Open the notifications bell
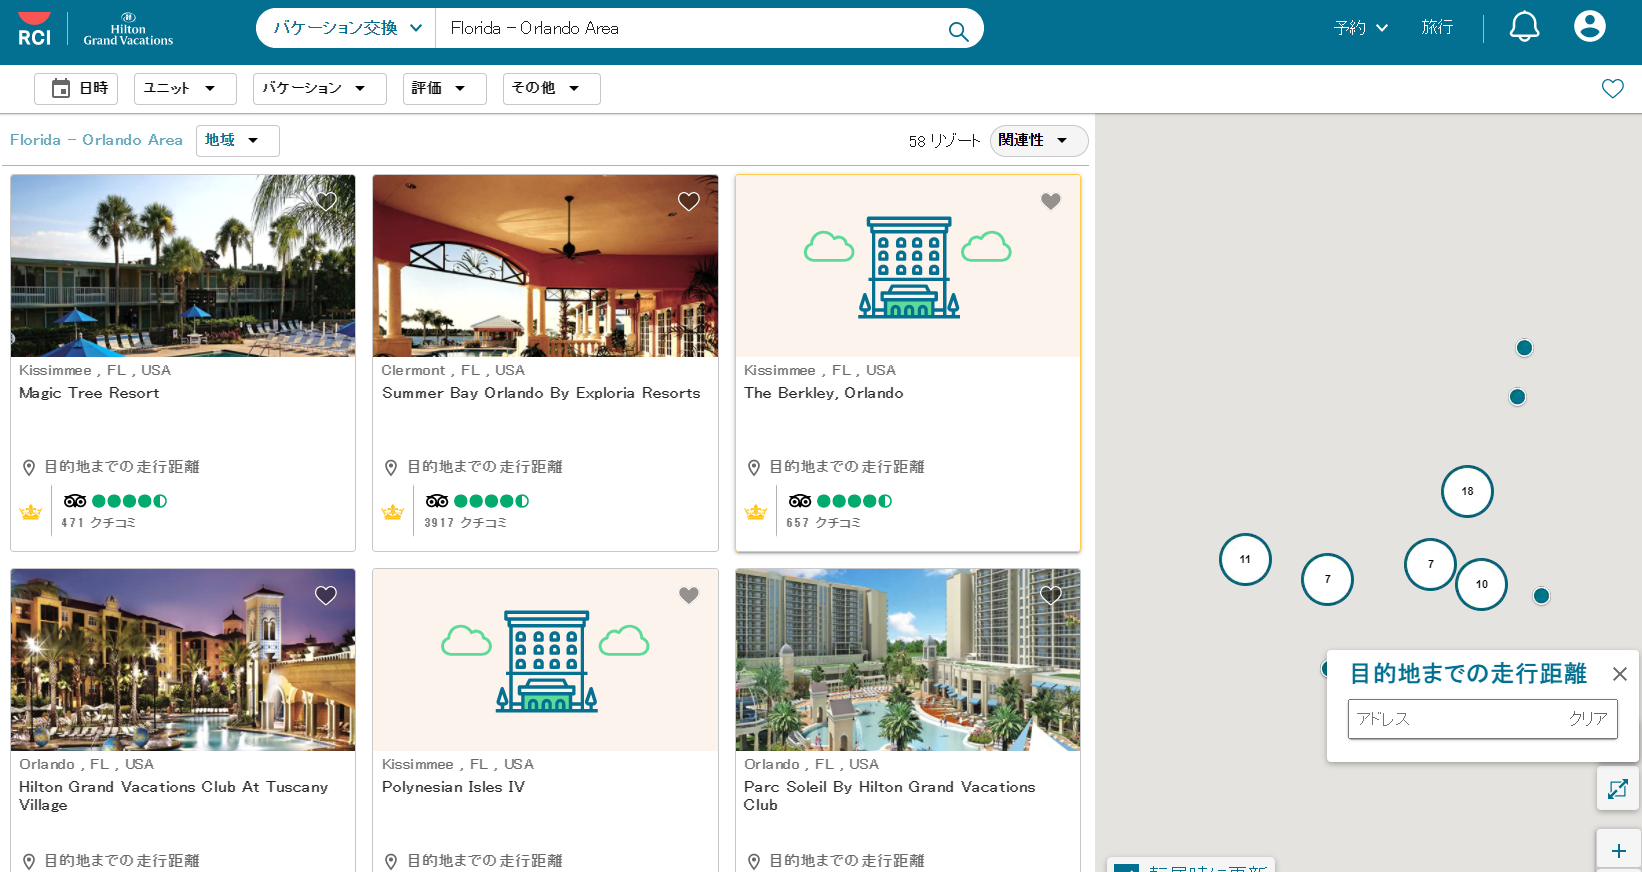The image size is (1642, 872). tap(1524, 27)
